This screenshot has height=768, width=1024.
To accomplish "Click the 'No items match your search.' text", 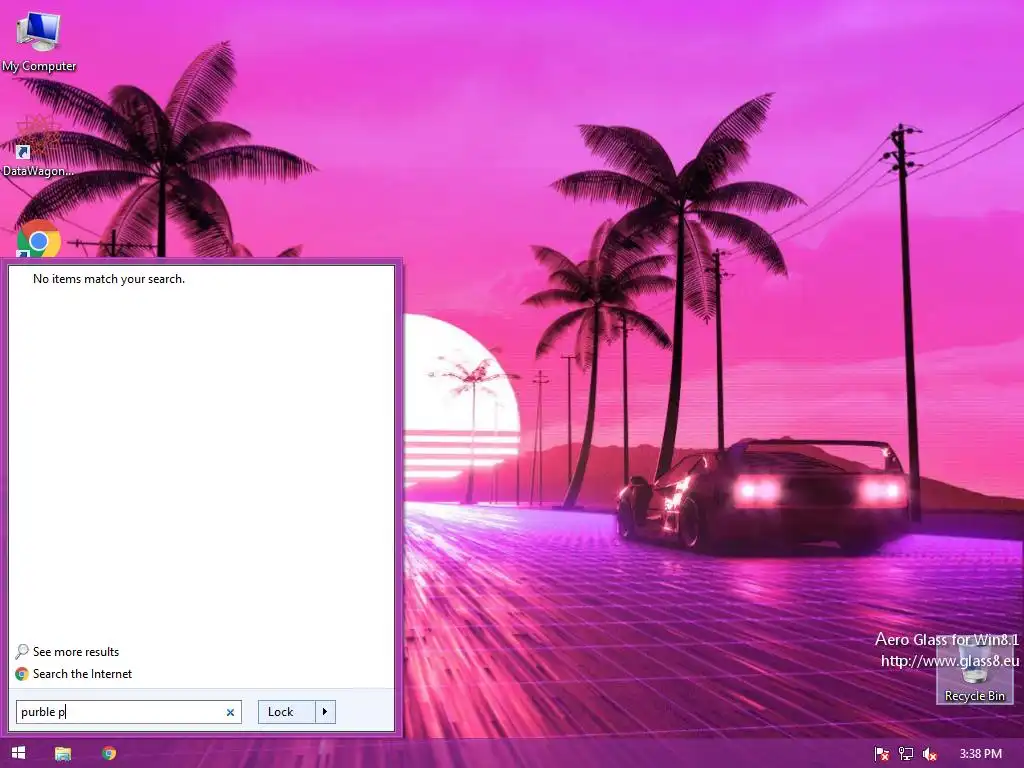I will 109,279.
